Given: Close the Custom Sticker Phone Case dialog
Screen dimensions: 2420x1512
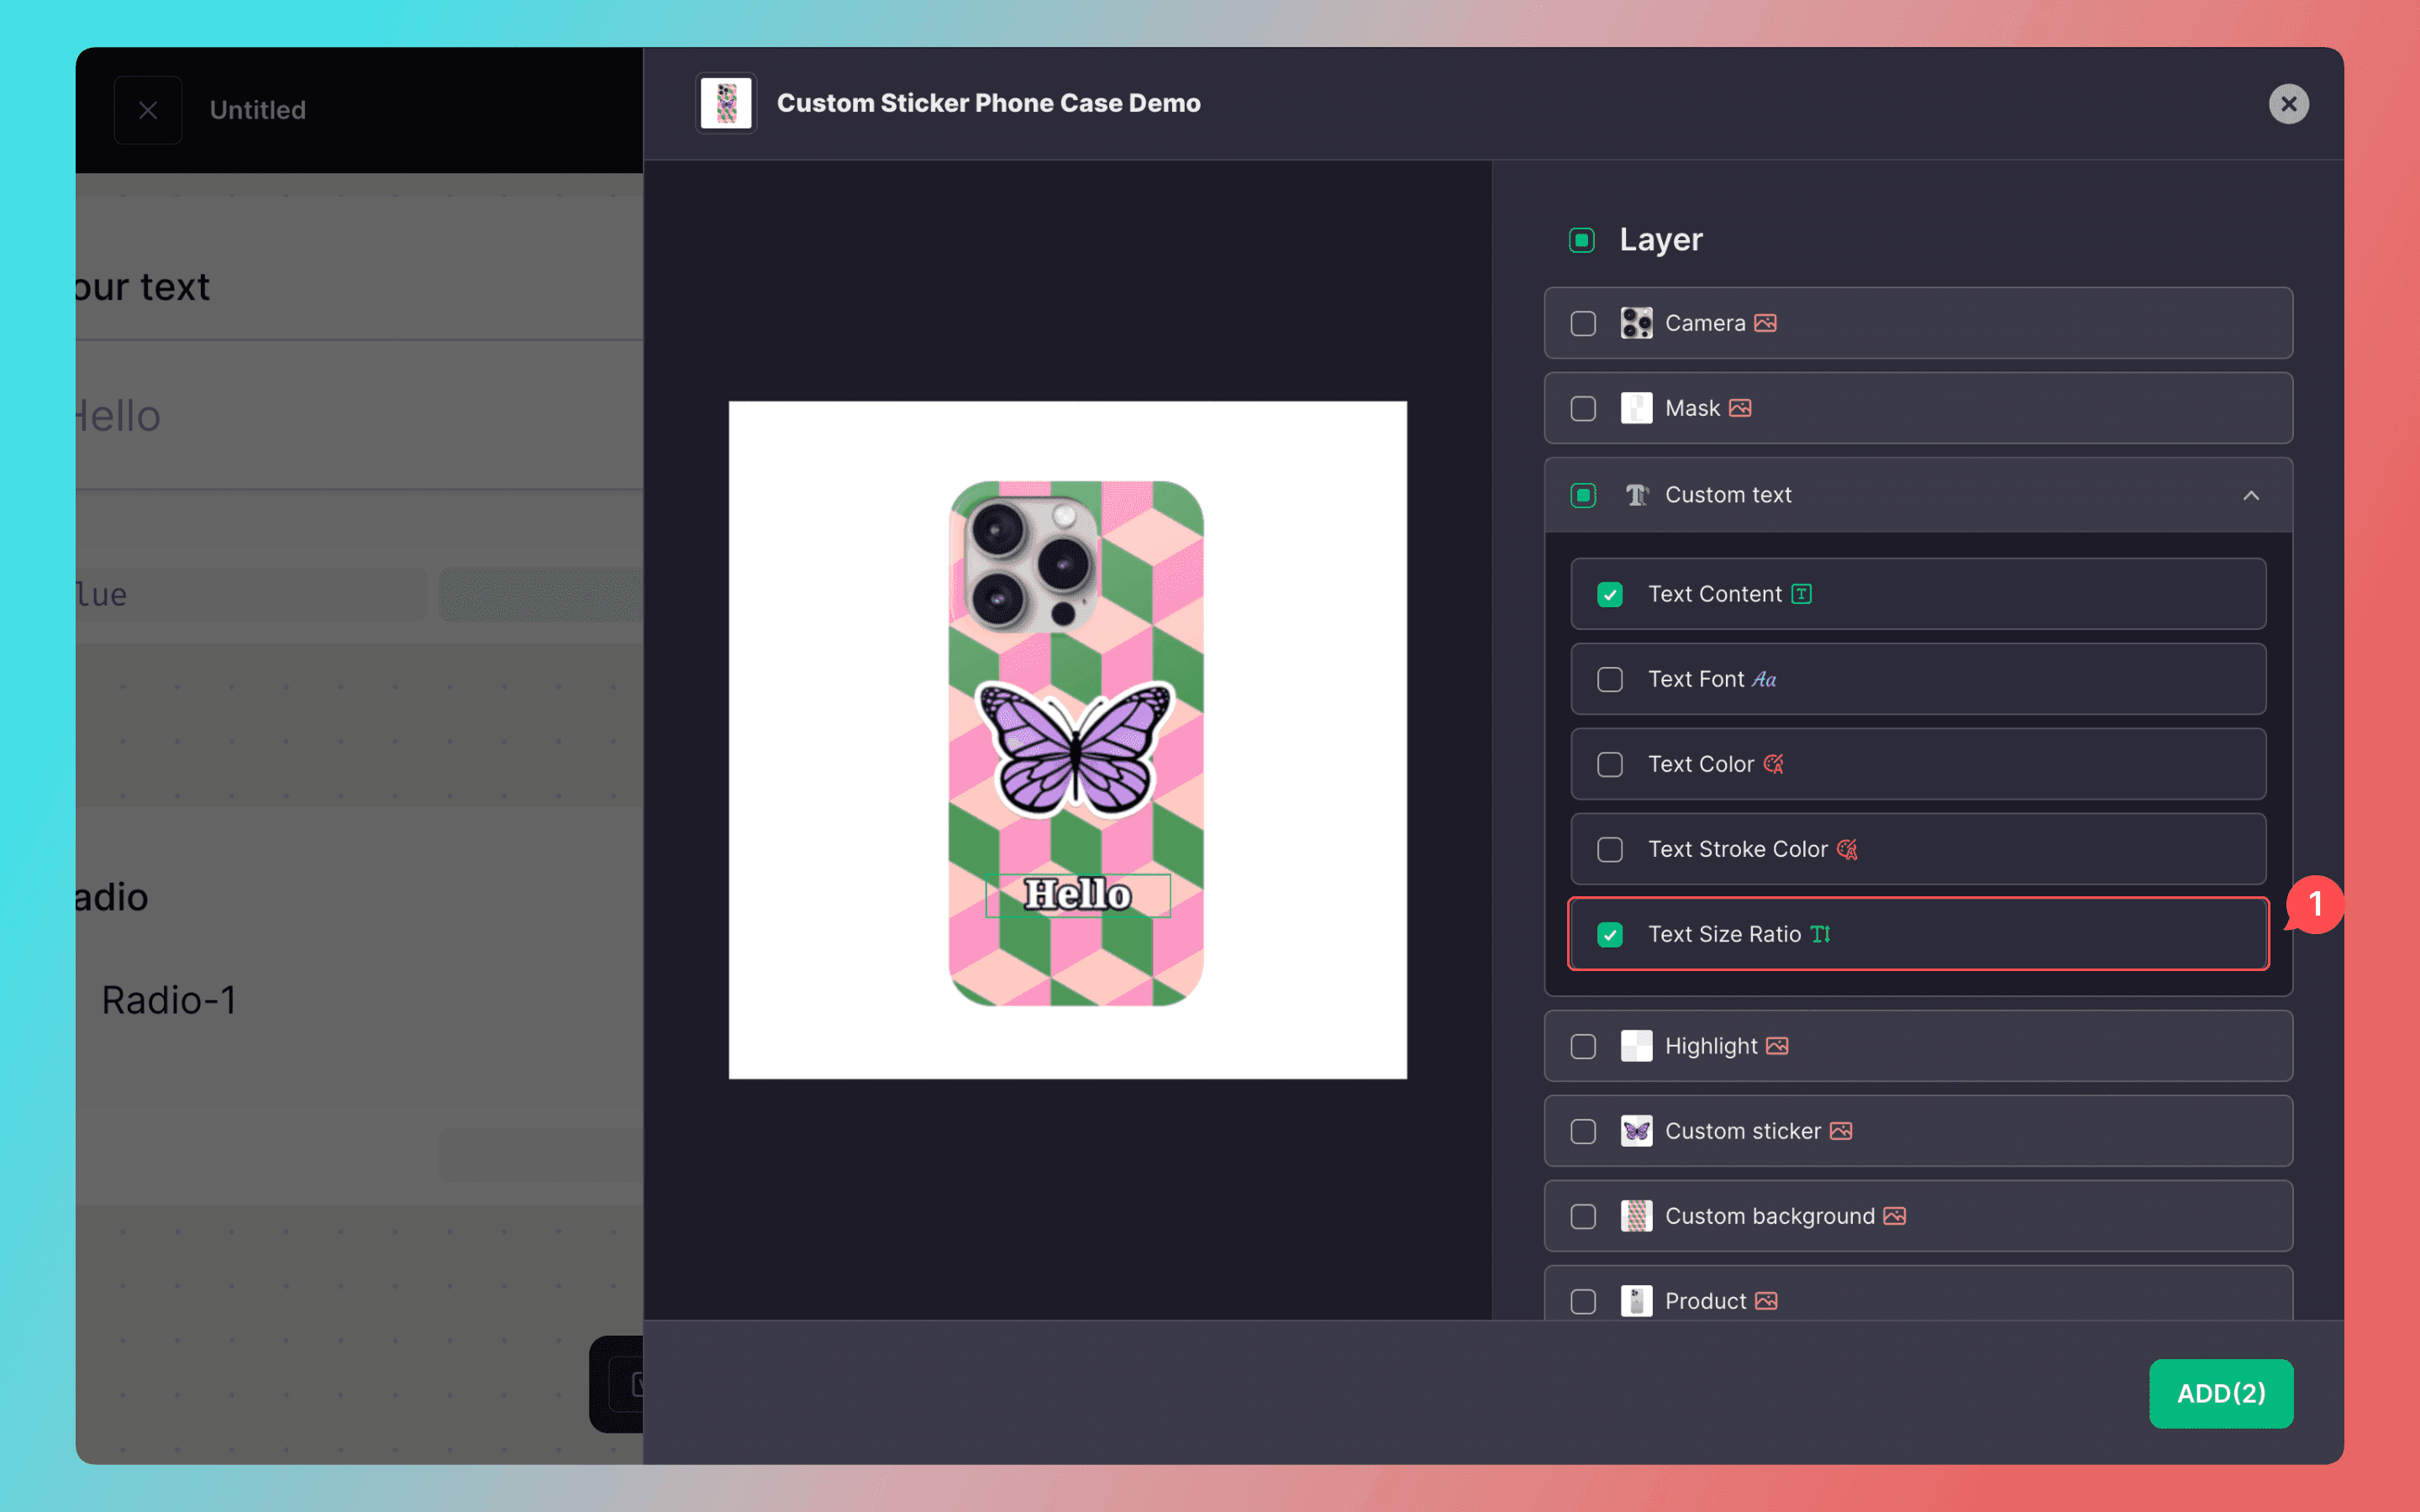Looking at the screenshot, I should pyautogui.click(x=2288, y=104).
